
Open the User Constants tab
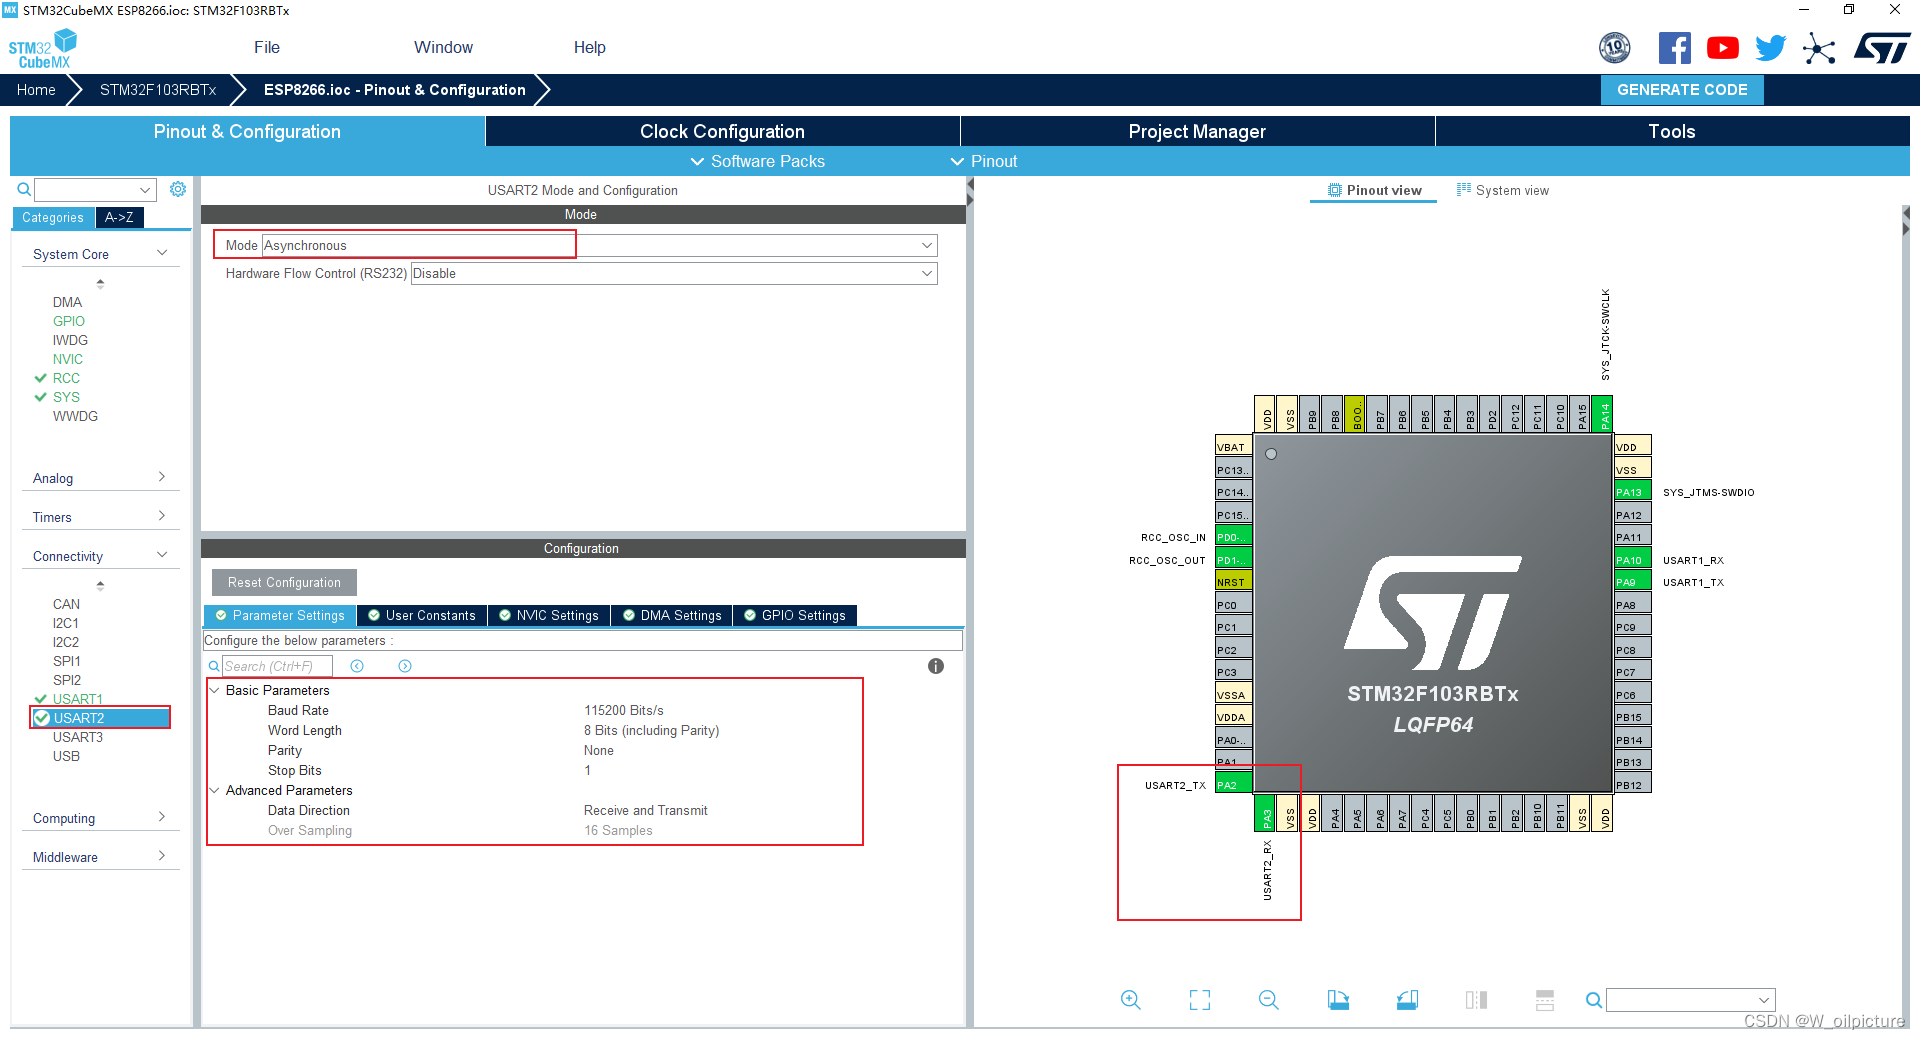point(422,615)
